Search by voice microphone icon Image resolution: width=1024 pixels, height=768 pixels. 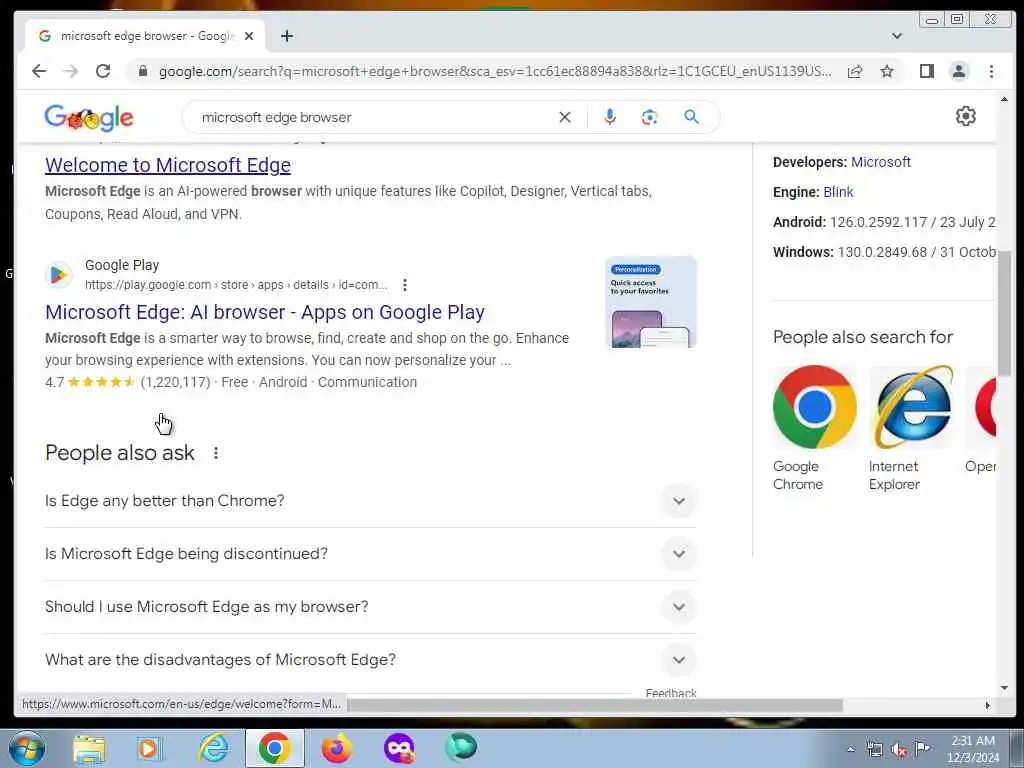tap(609, 117)
